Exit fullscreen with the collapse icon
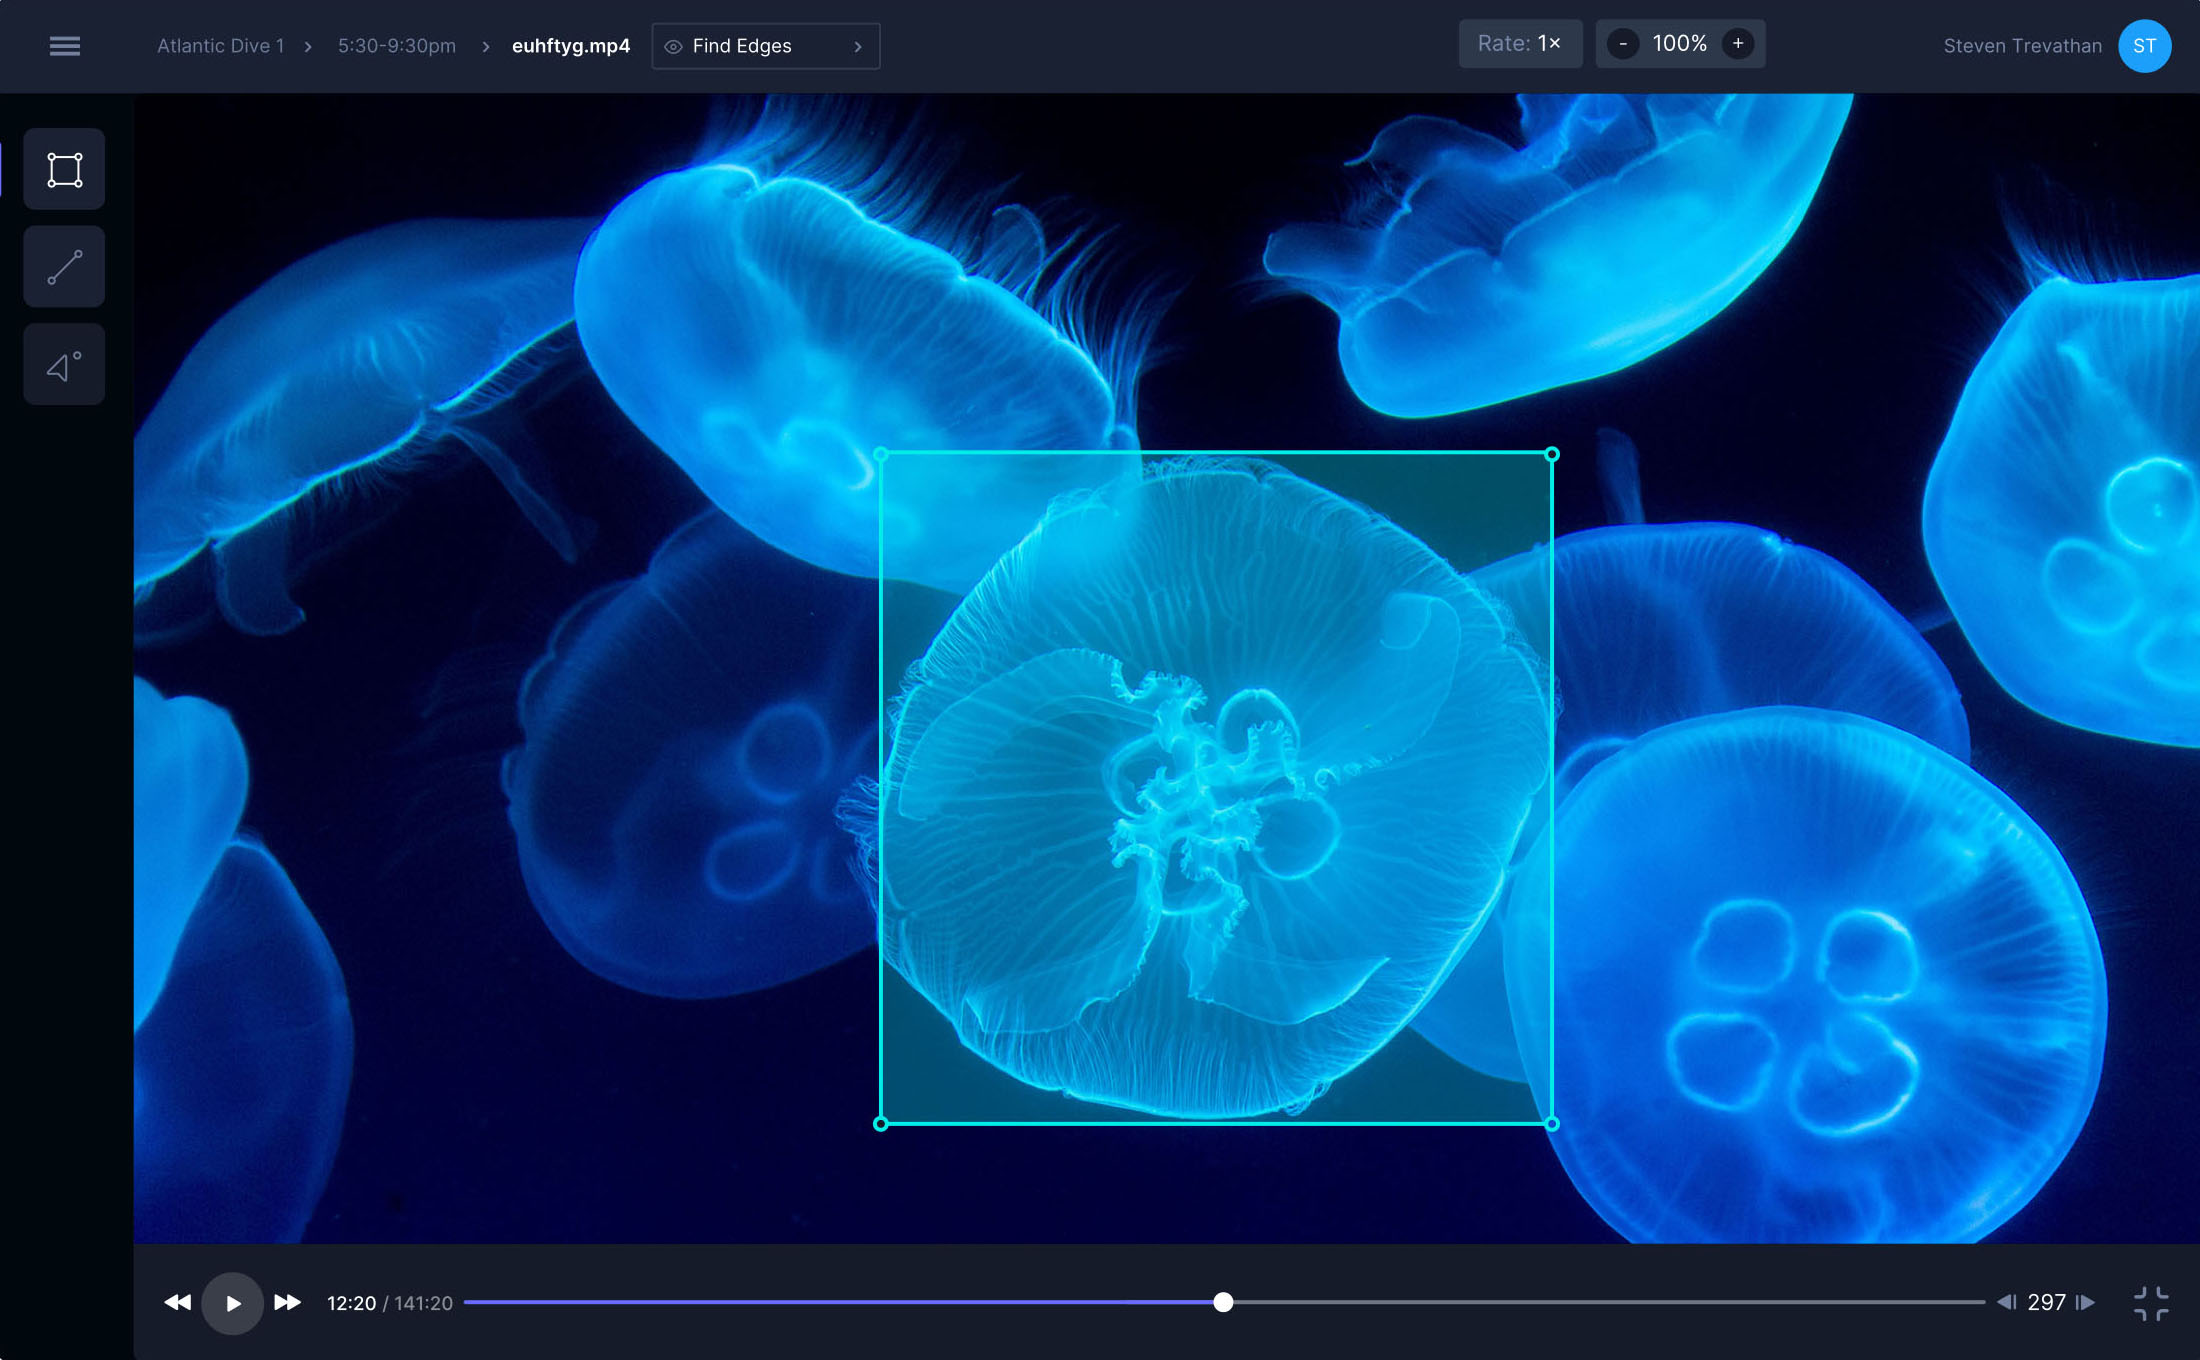 coord(2151,1303)
